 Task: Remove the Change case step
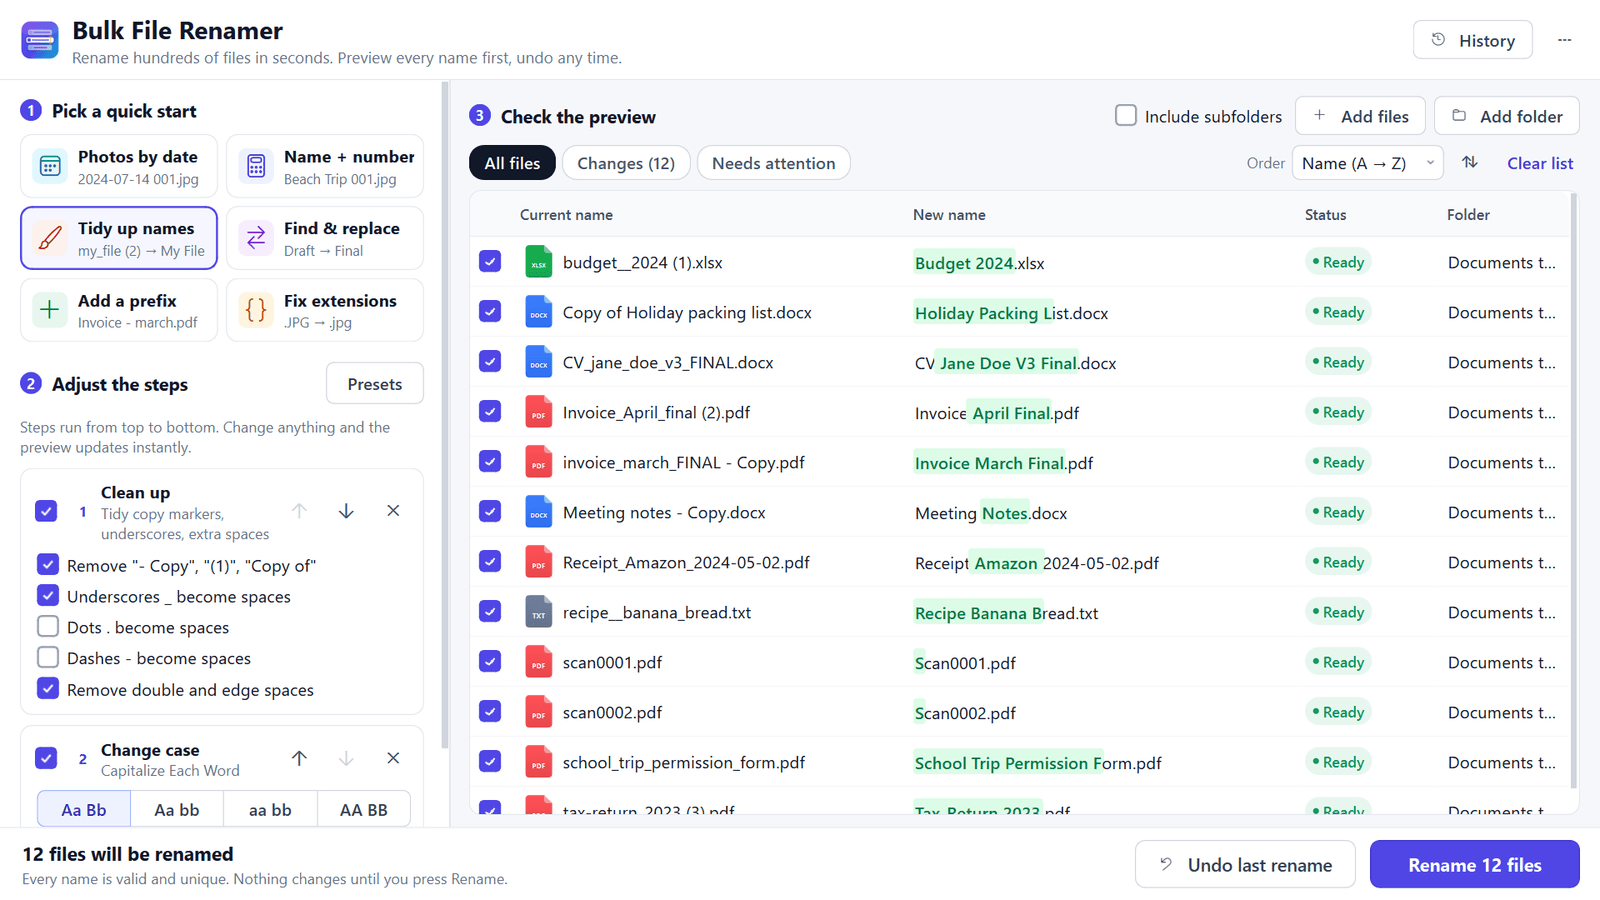tap(393, 758)
